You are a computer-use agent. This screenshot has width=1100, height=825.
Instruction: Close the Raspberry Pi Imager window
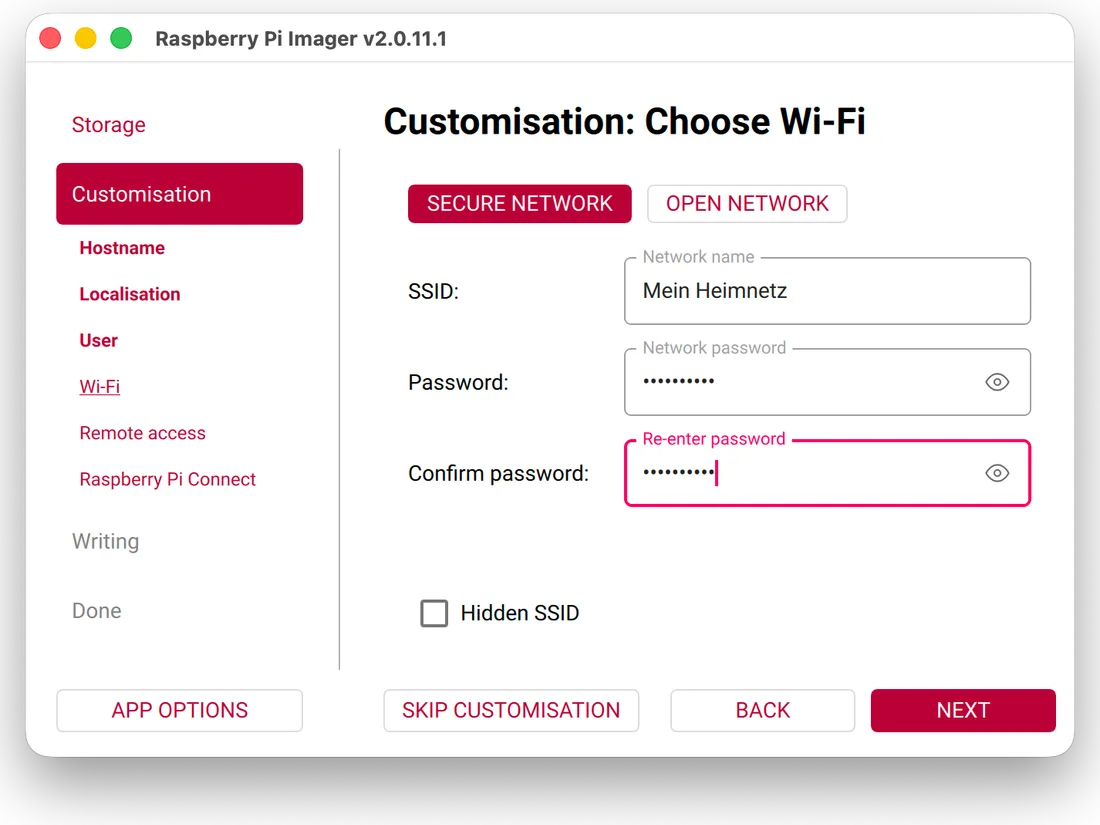[x=50, y=38]
